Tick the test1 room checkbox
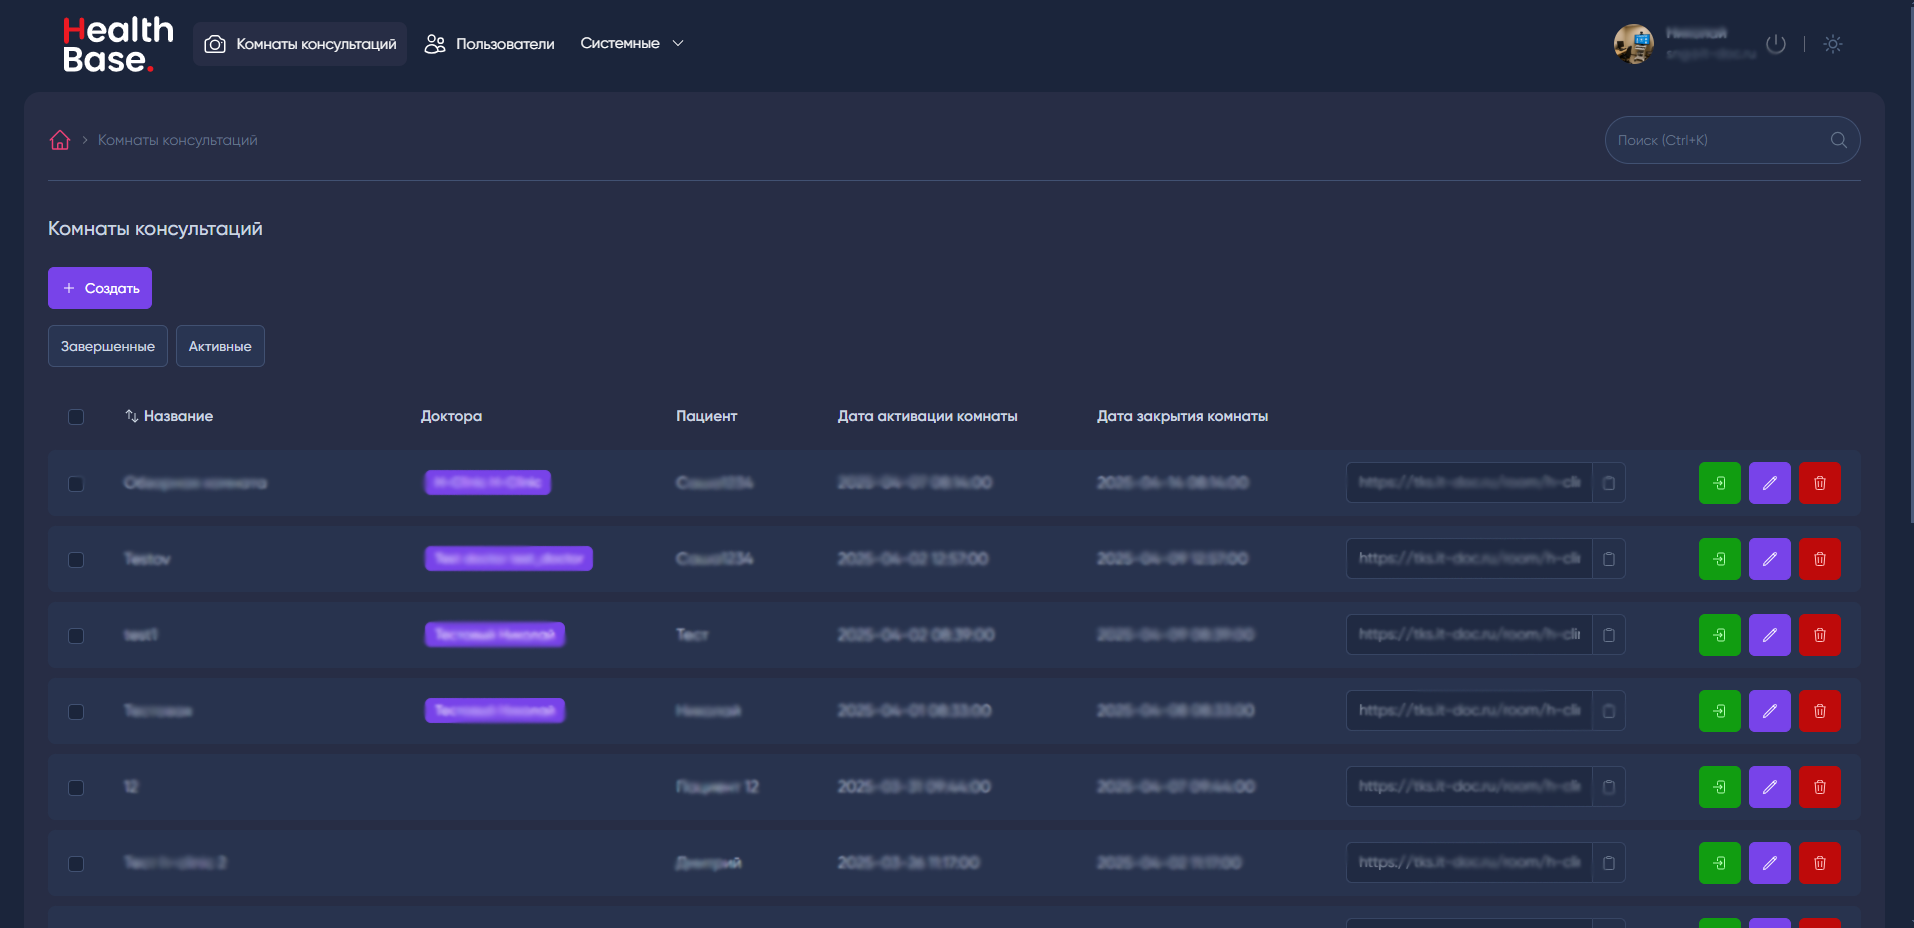This screenshot has height=928, width=1914. tap(76, 636)
